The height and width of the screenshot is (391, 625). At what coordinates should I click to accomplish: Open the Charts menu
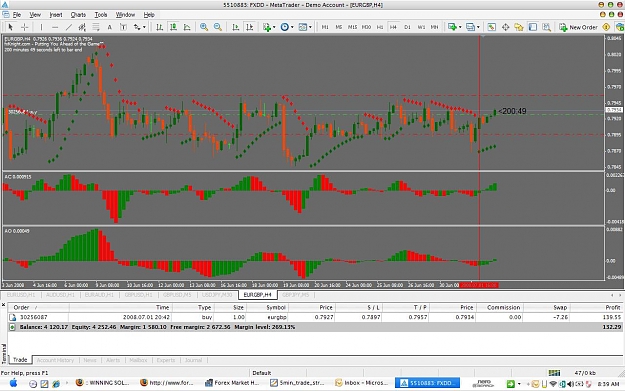coord(78,15)
